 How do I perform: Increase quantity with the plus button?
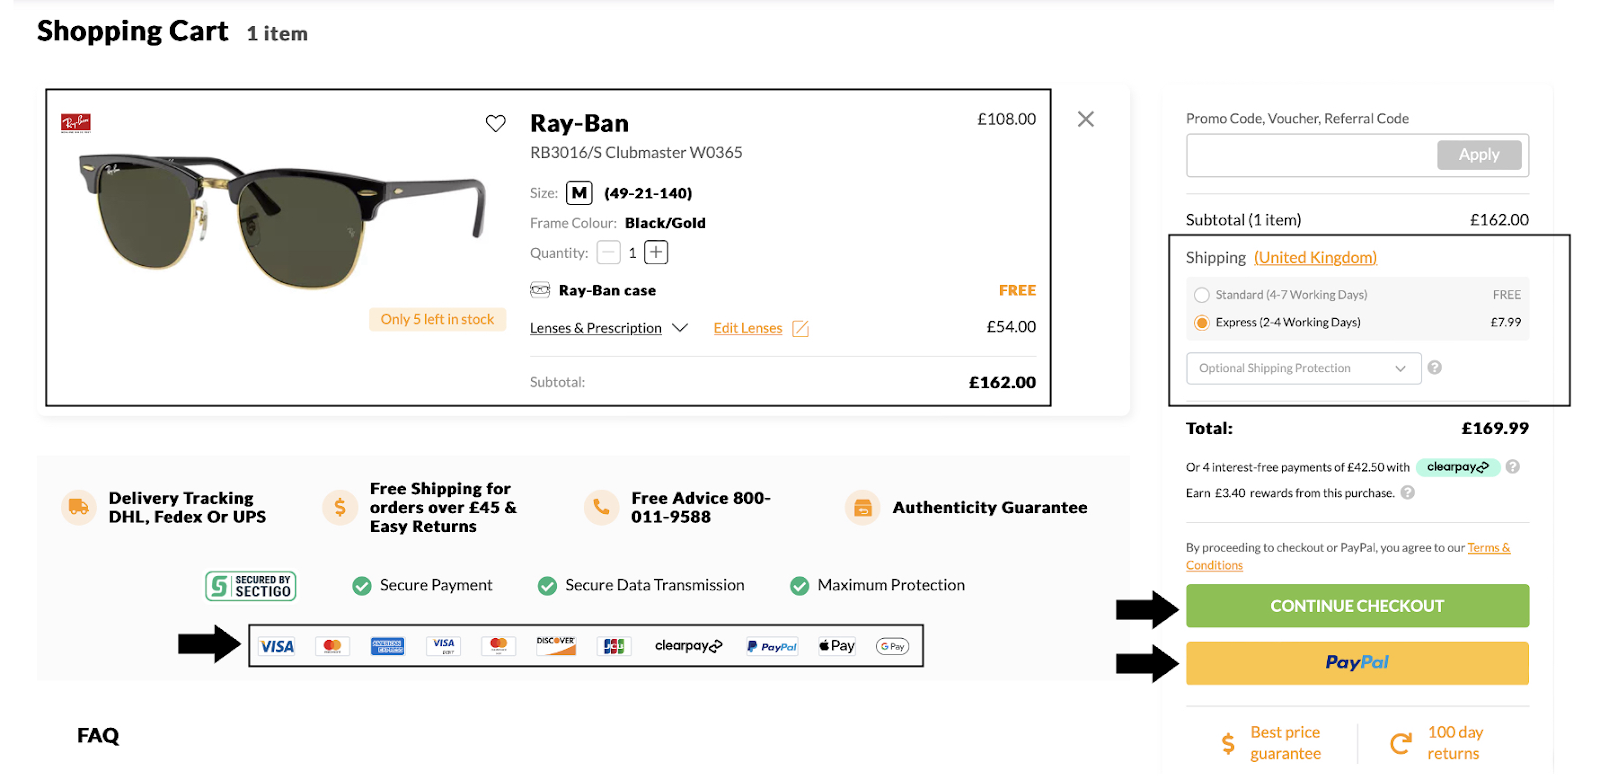click(656, 252)
